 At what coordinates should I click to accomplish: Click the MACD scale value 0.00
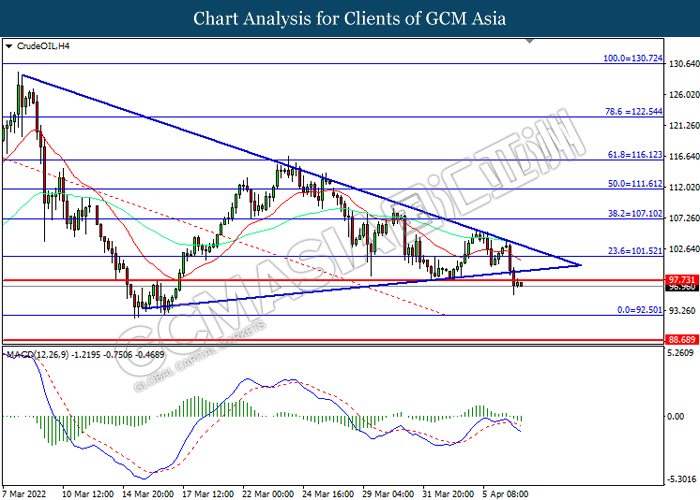(x=675, y=417)
